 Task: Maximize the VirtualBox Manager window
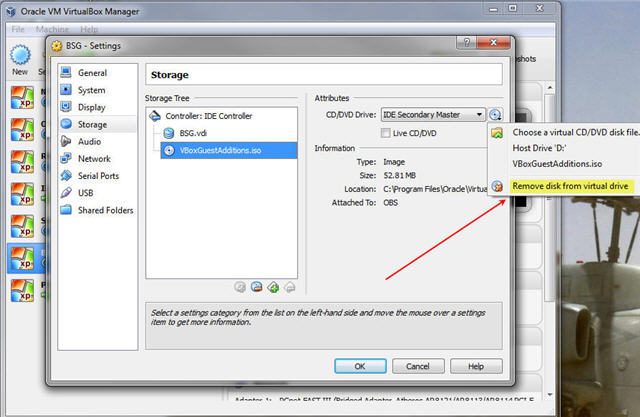tap(513, 8)
